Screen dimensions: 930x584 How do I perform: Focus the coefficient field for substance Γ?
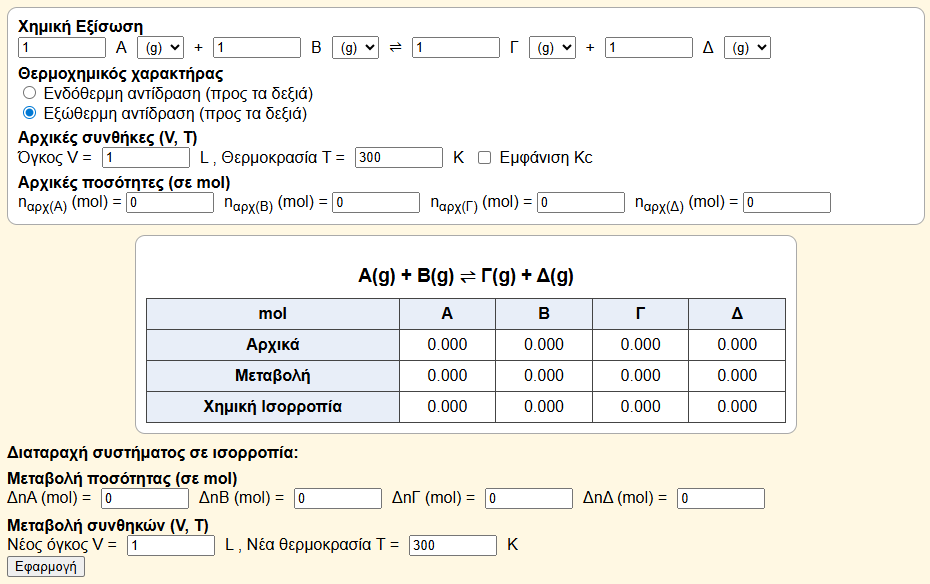pos(456,47)
